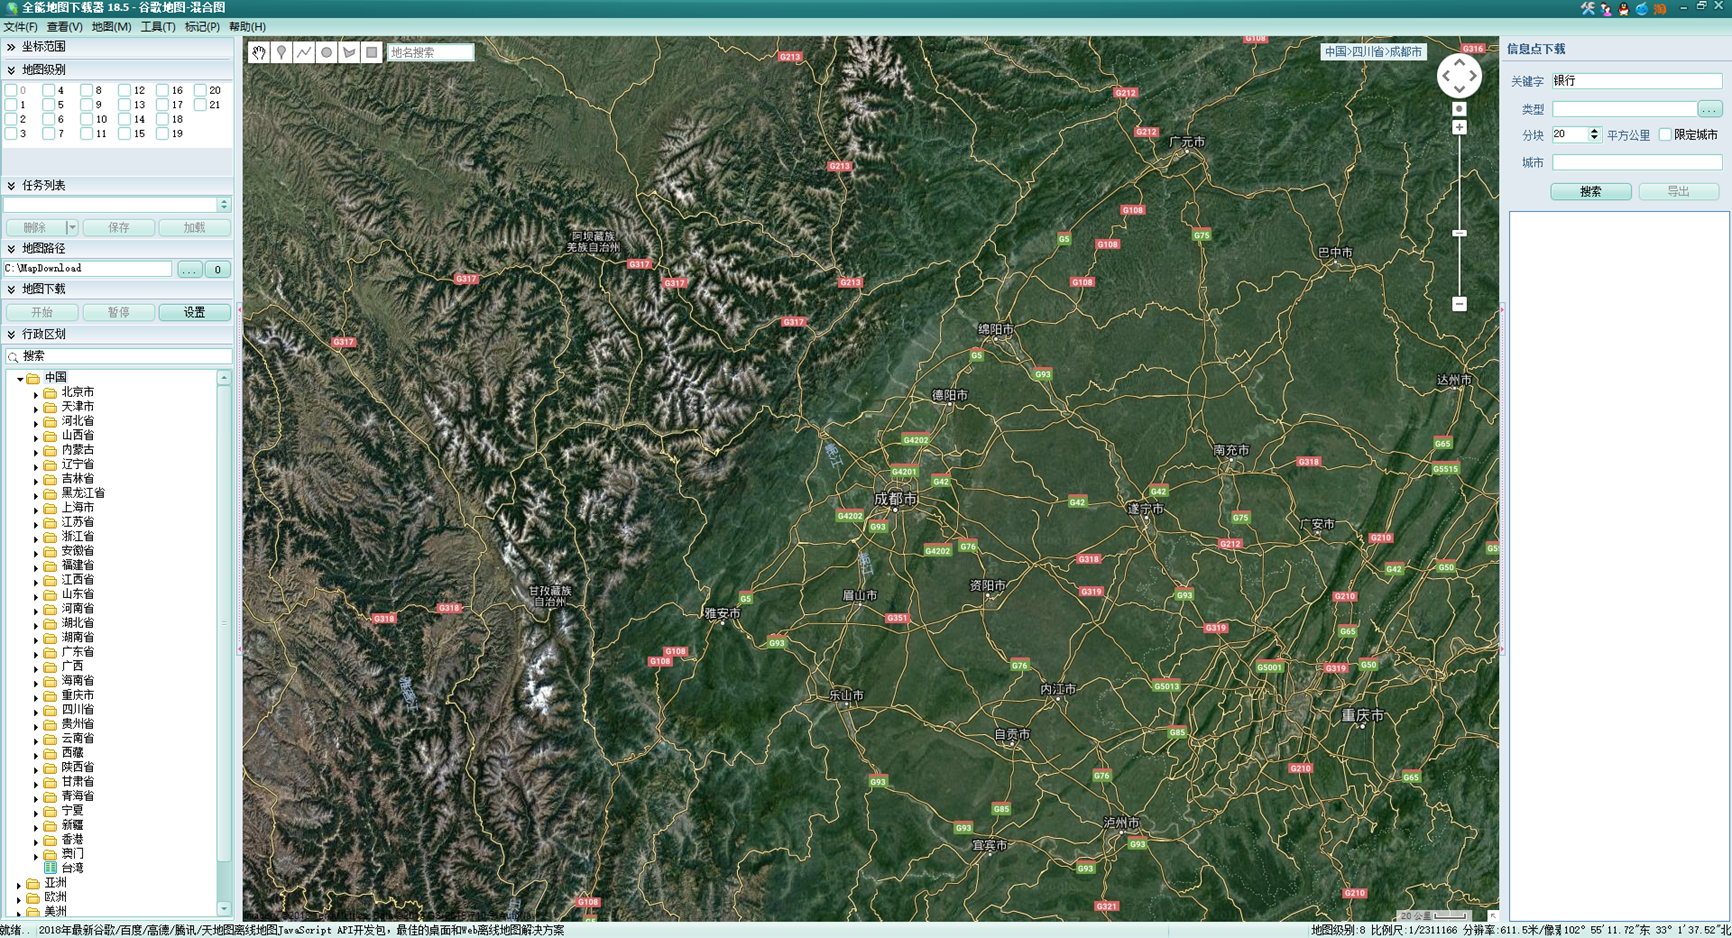Select the rectangle drawing tool
The width and height of the screenshot is (1732, 938).
(x=371, y=52)
